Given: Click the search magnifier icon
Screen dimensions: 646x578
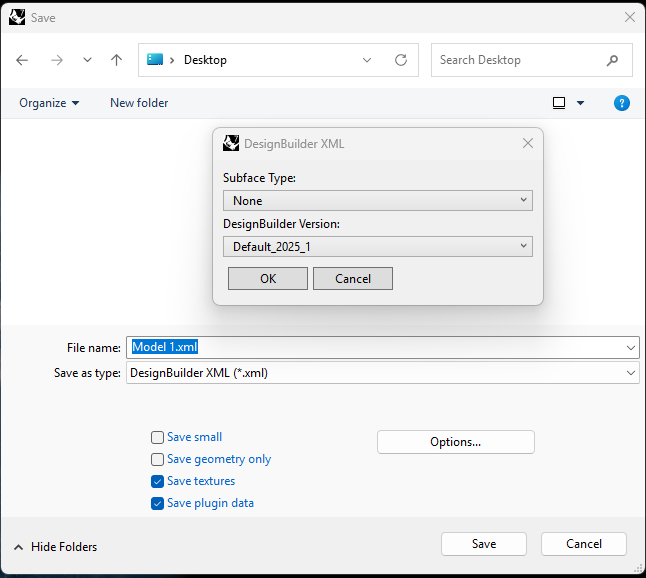Looking at the screenshot, I should click(x=612, y=60).
